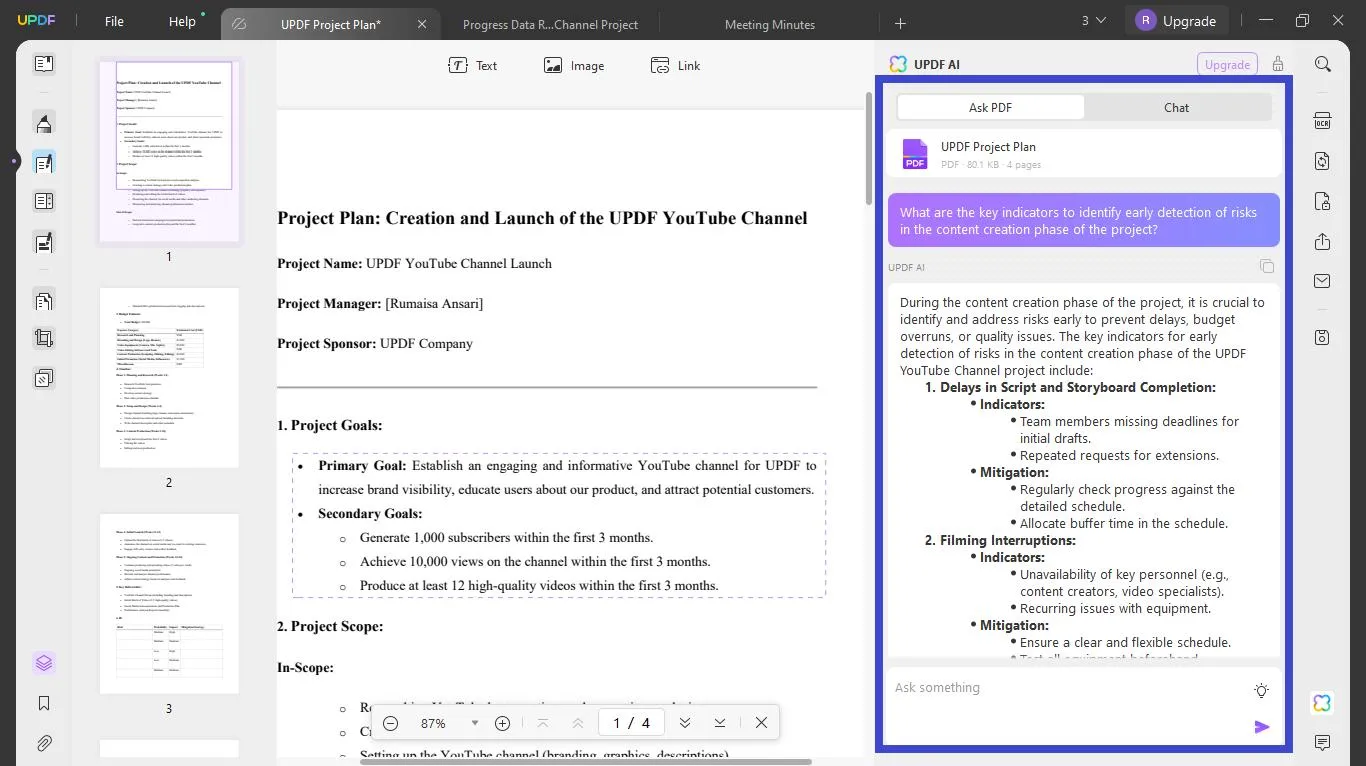Click the lightbulb prompt suggestions icon
This screenshot has width=1366, height=766.
click(1261, 691)
